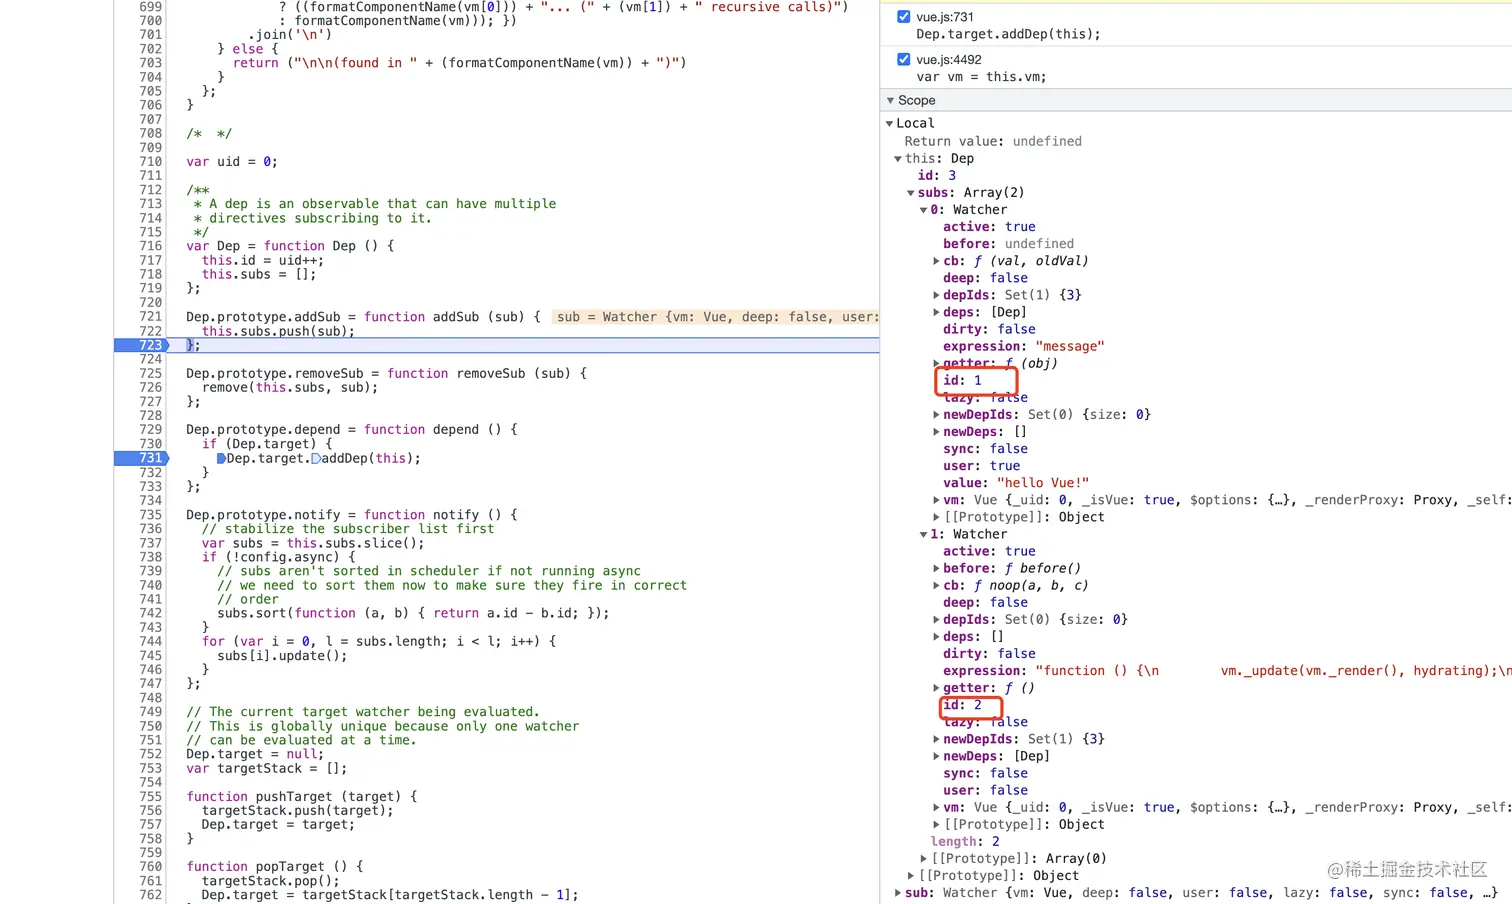This screenshot has height=904, width=1512.
Task: Expand "newDepIds: Set(1) {3}"
Action: pyautogui.click(x=936, y=739)
